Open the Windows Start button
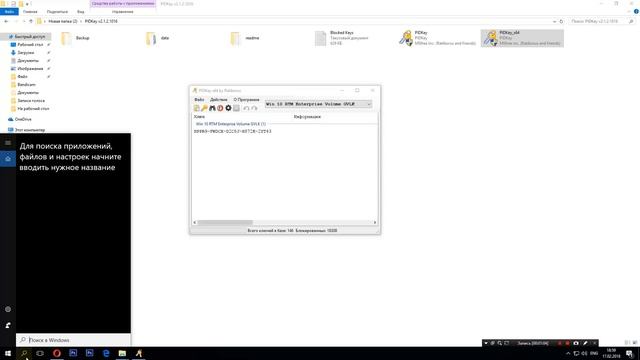 pos(8,353)
